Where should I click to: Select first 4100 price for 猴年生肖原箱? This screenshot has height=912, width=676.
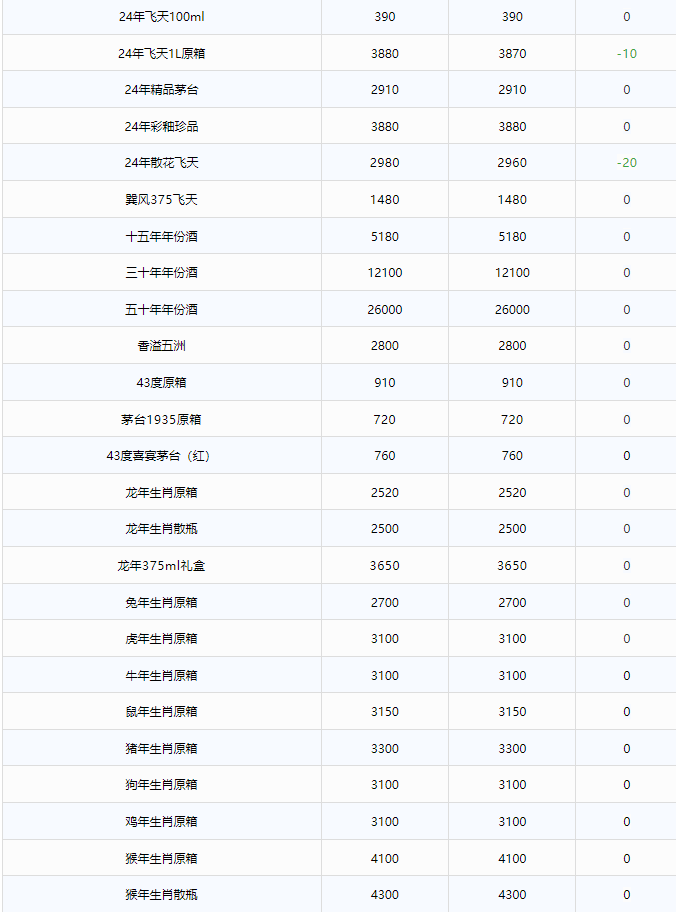(385, 858)
